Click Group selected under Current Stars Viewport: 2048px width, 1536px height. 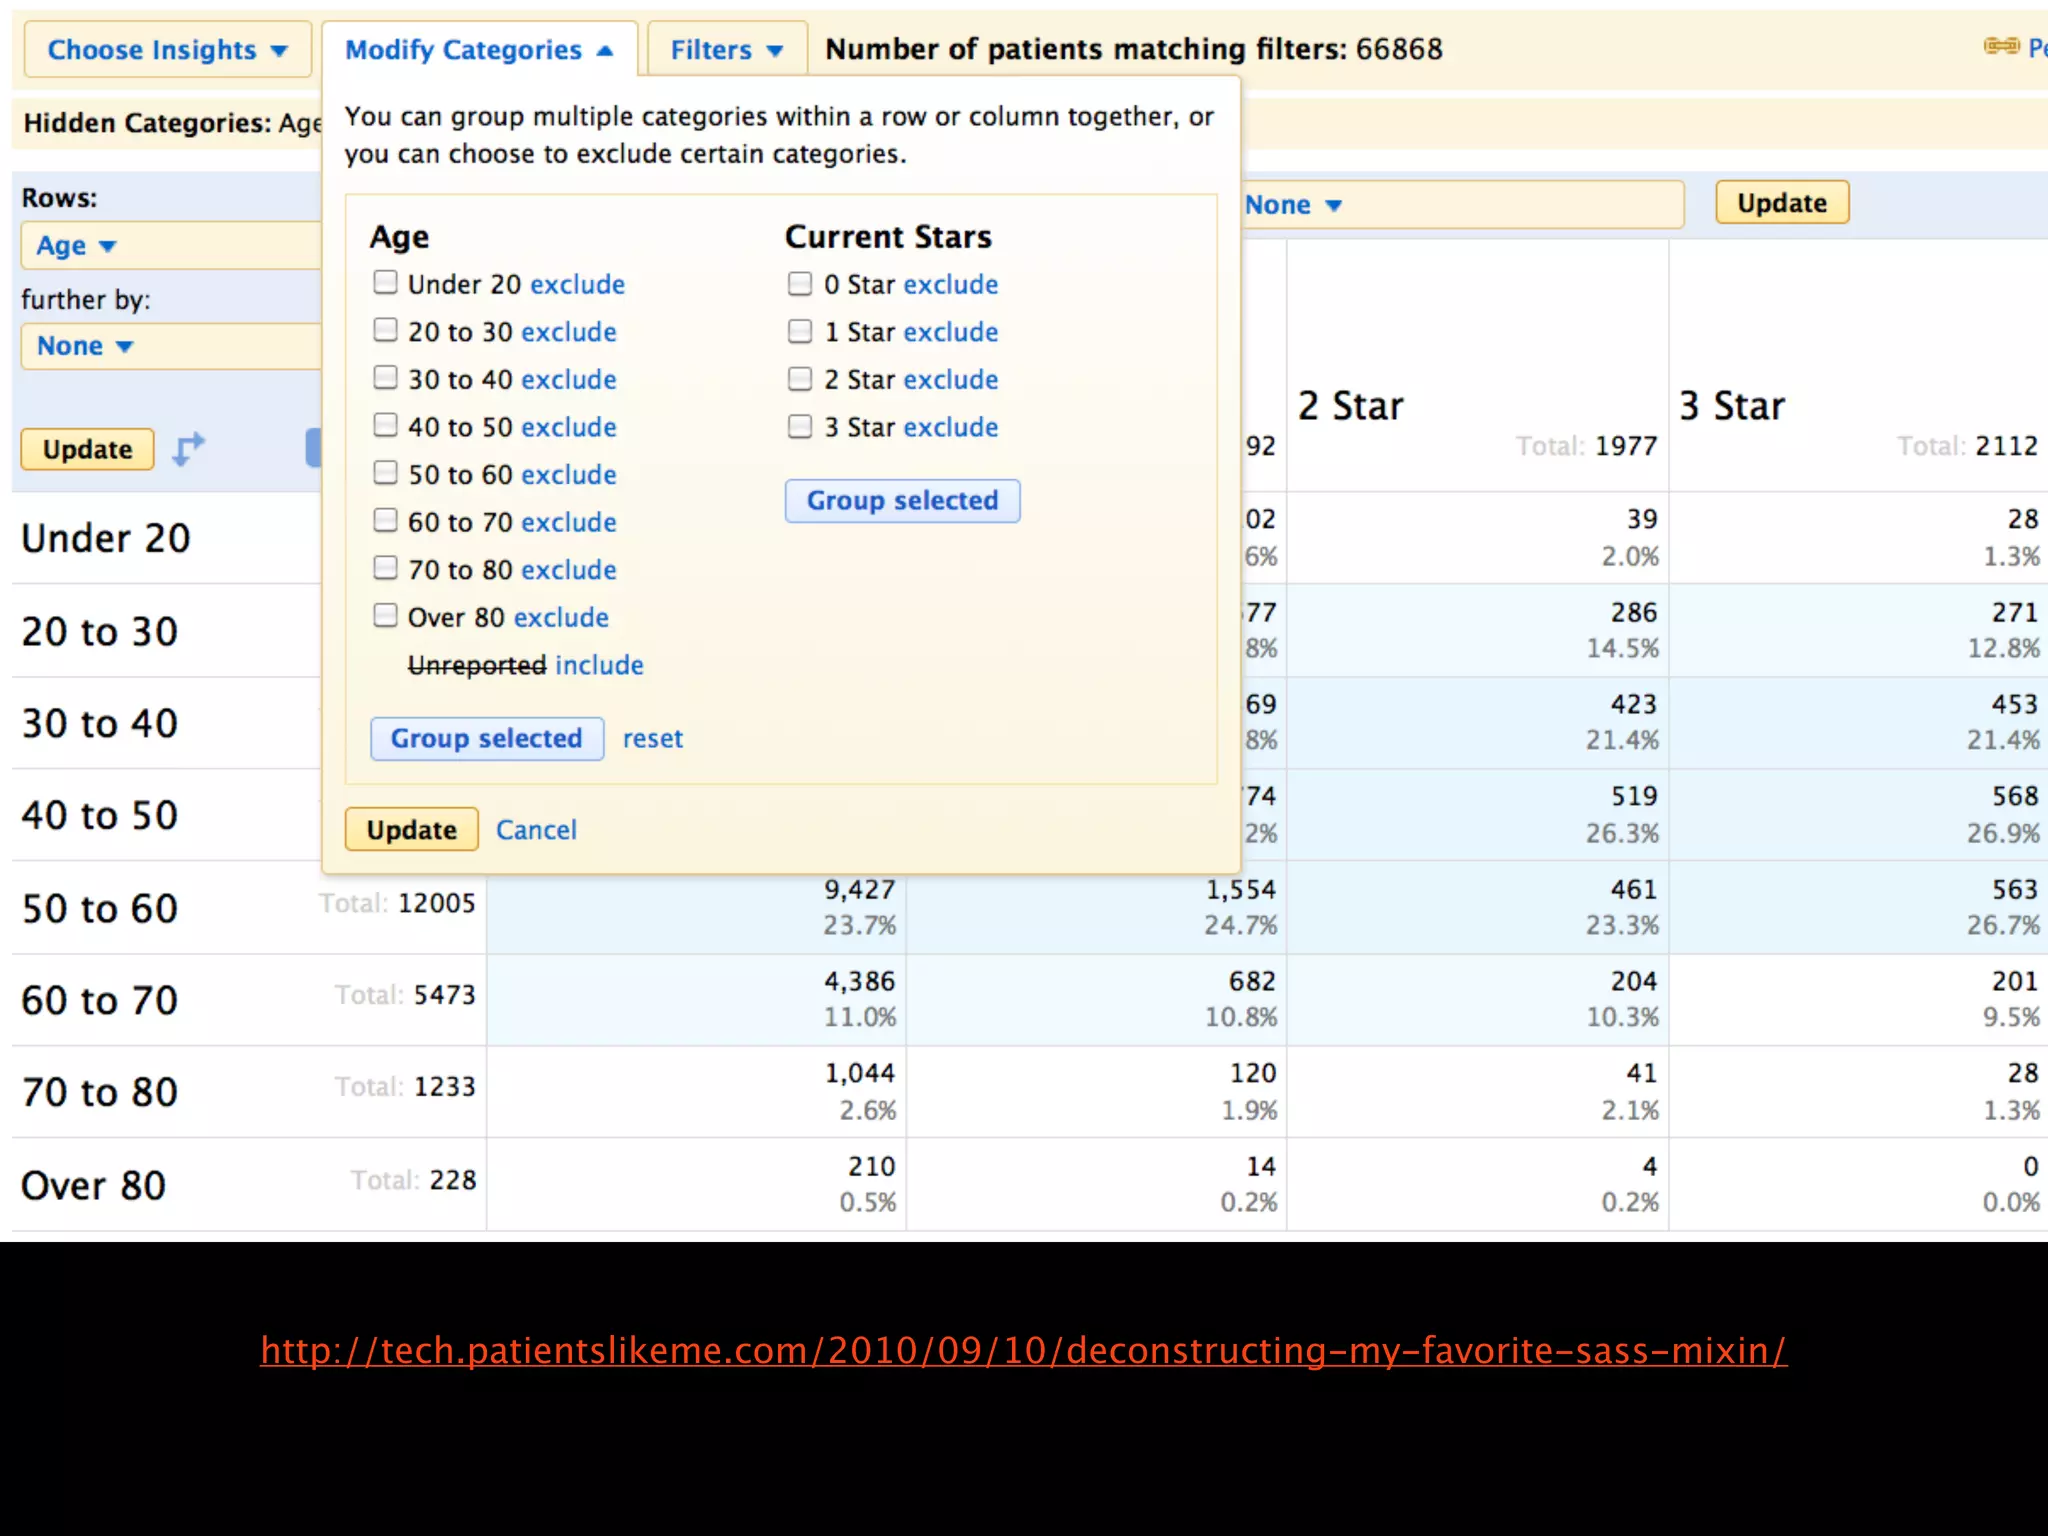902,501
